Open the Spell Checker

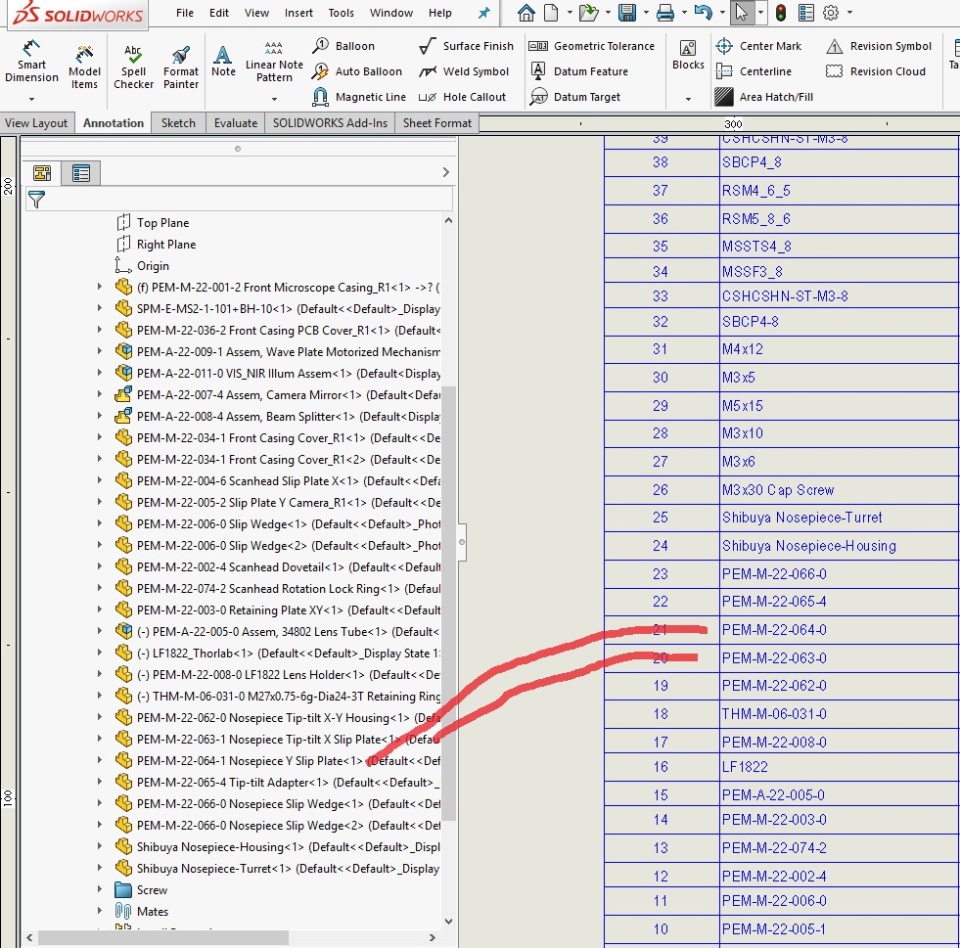click(x=133, y=67)
